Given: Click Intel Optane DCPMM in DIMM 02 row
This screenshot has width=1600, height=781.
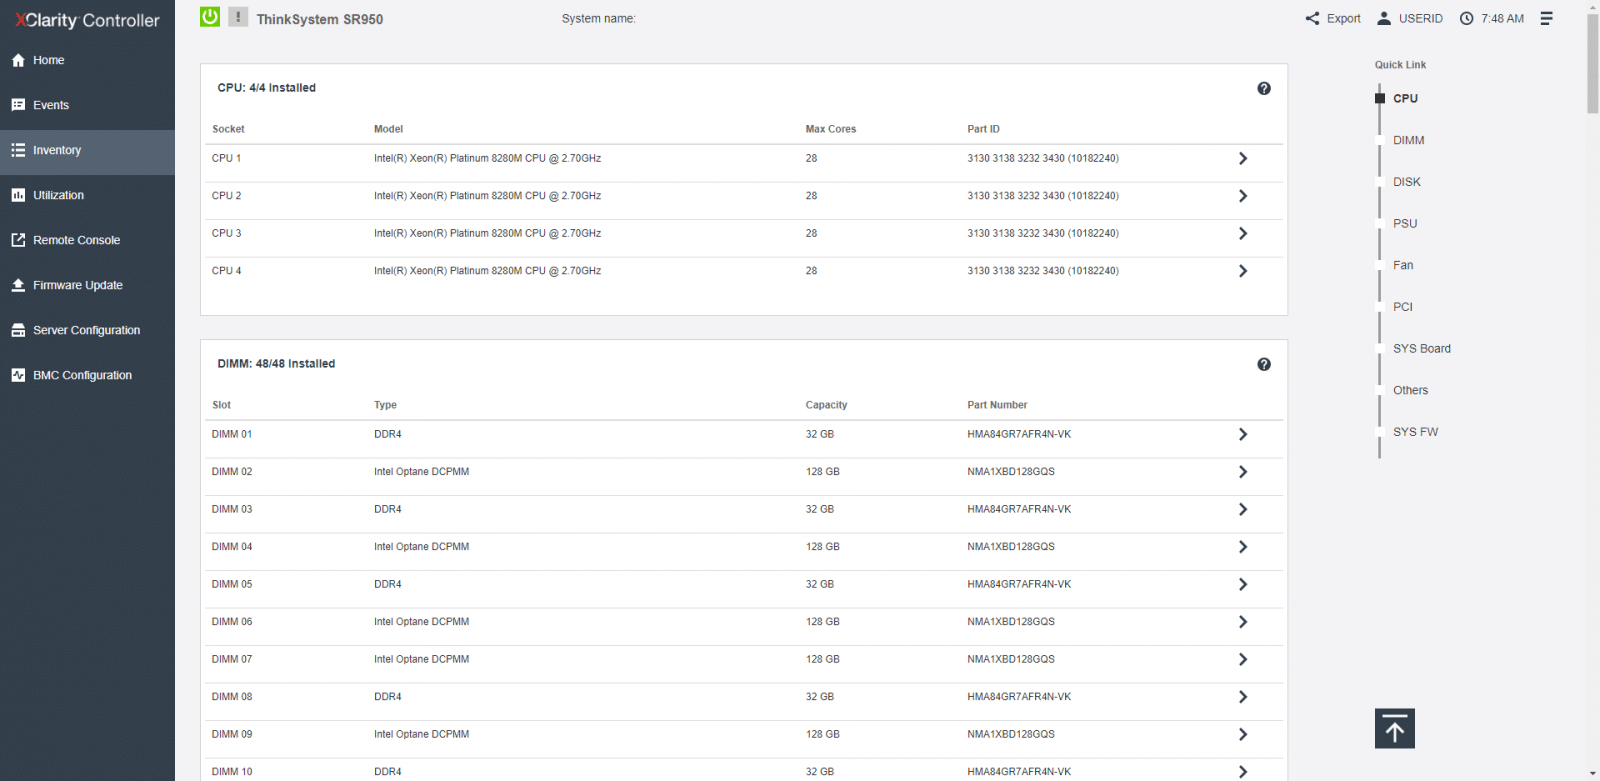Looking at the screenshot, I should tap(421, 472).
